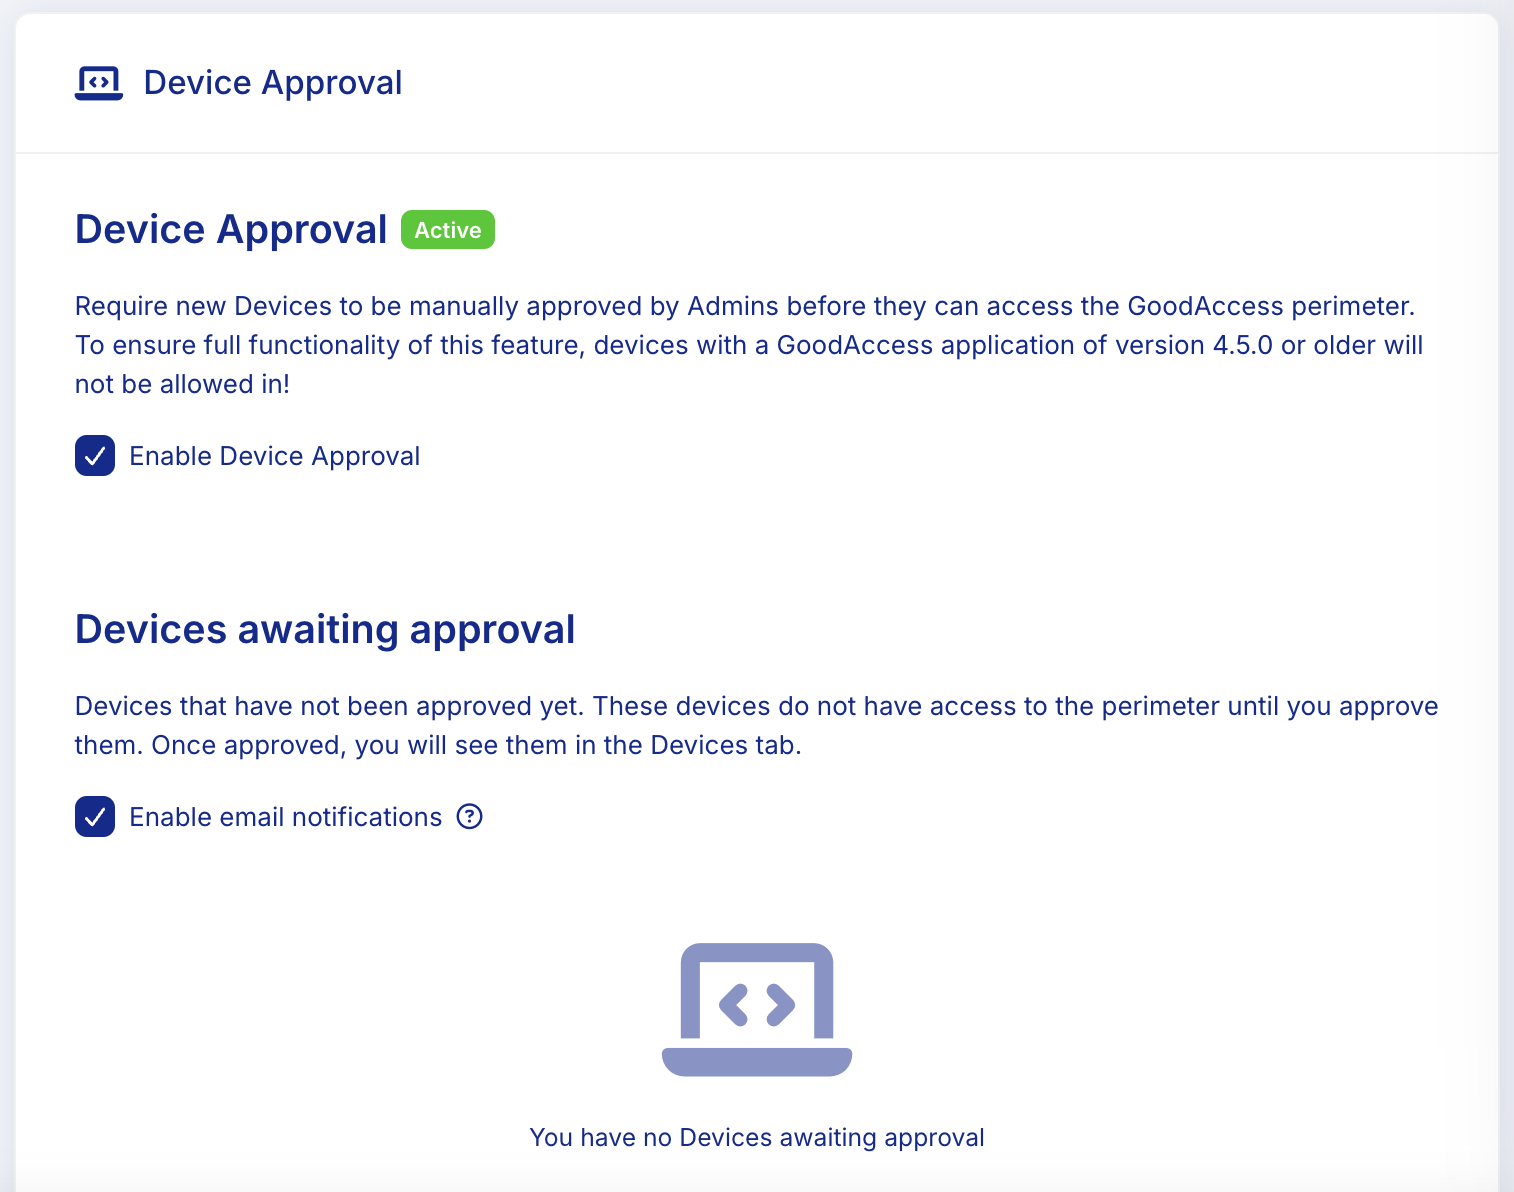This screenshot has height=1192, width=1514.
Task: Click the laptop icon in the page header
Action: point(98,83)
